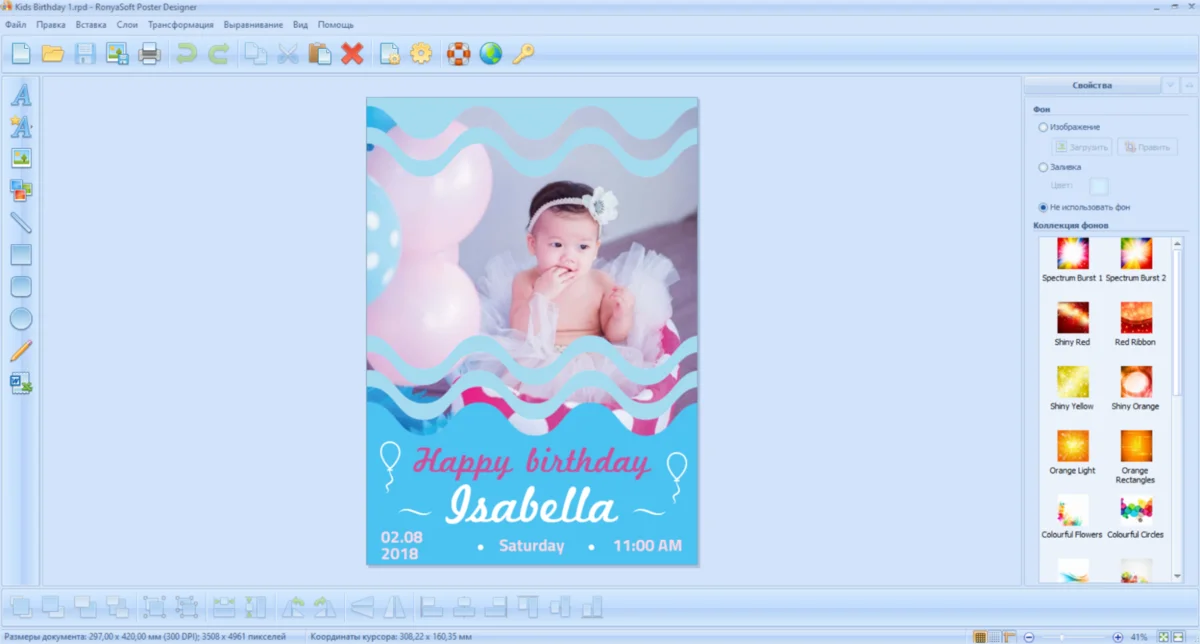The image size is (1200, 644).
Task: Select the Line drawing tool
Action: click(x=21, y=222)
